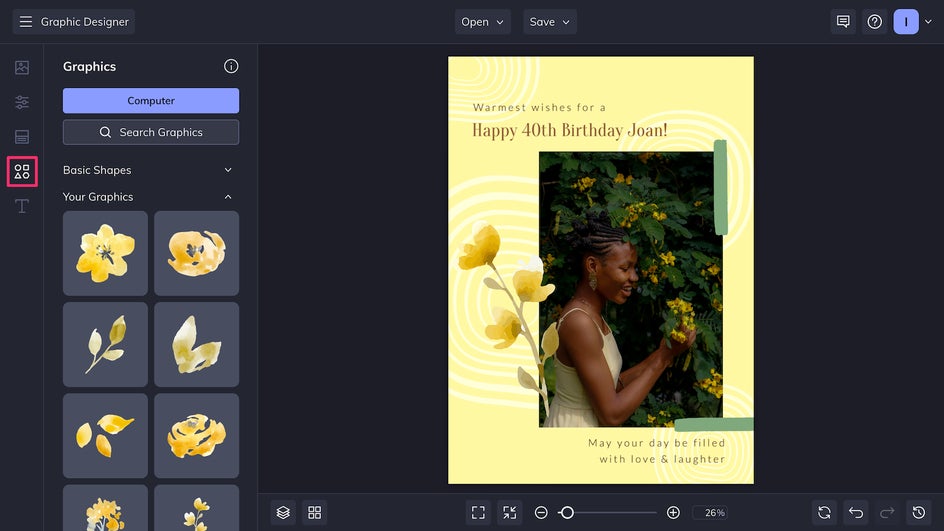944x531 pixels.
Task: Add the orange watercolor poppy graphic
Action: click(x=196, y=253)
